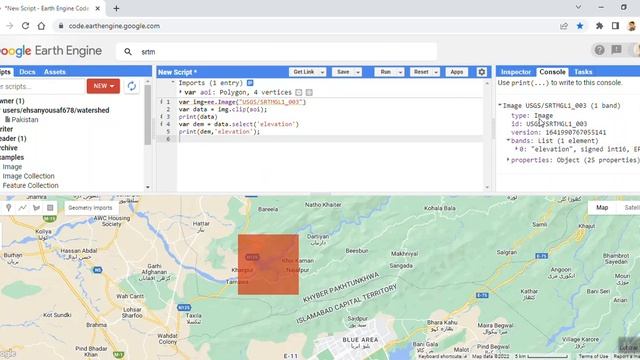The width and height of the screenshot is (640, 360).
Task: Expand band 0 elevation entry
Action: click(x=516, y=149)
